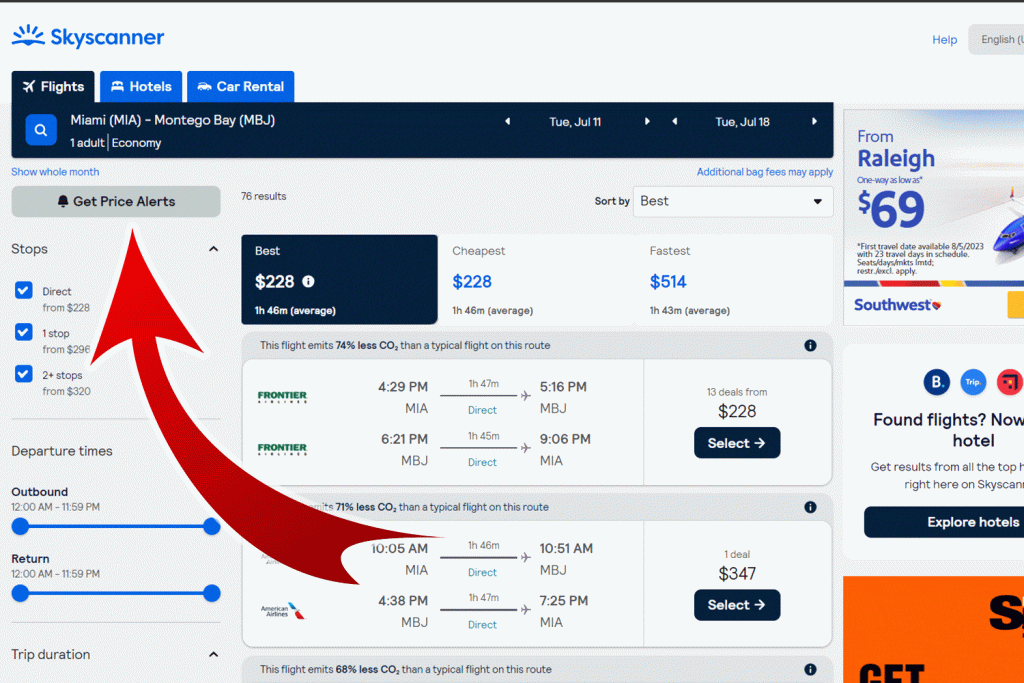Go to previous outbound date before Jul 11
Viewport: 1024px width, 683px height.
[x=507, y=121]
